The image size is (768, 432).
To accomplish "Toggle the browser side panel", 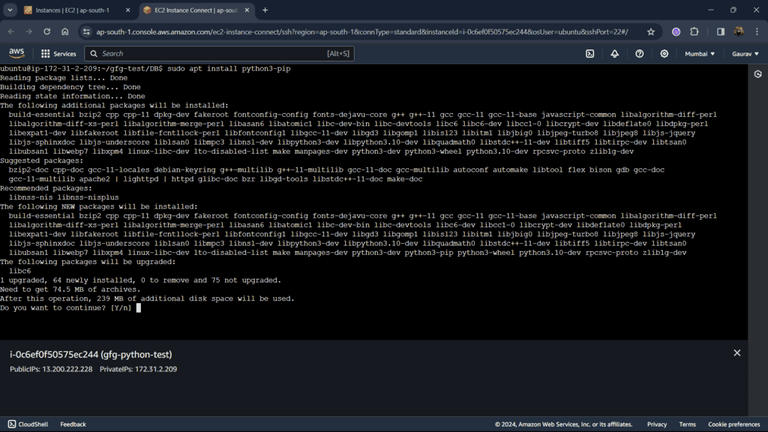I will tap(720, 32).
